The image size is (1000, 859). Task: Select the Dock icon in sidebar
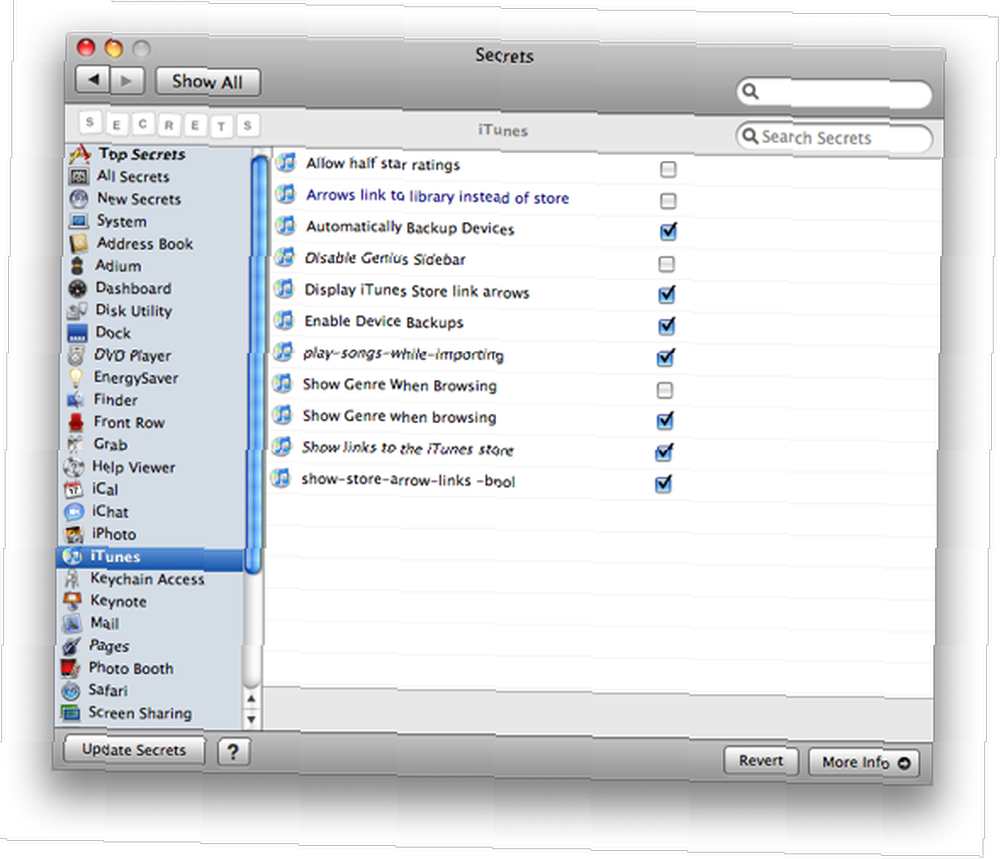(x=77, y=333)
